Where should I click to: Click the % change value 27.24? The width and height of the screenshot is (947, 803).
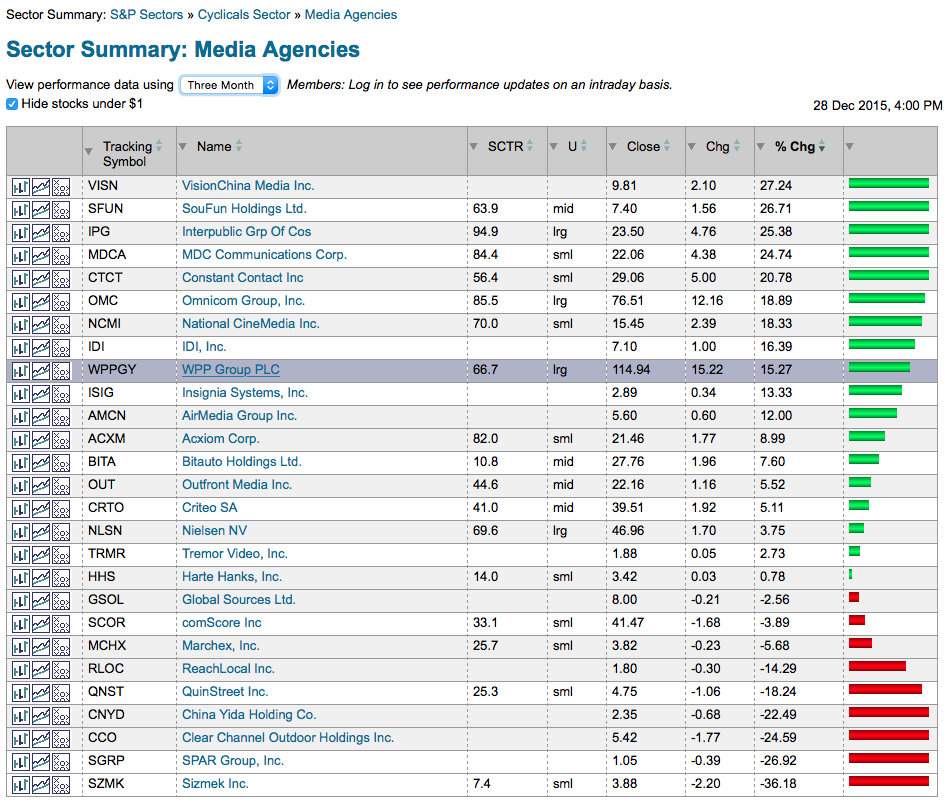pyautogui.click(x=776, y=185)
